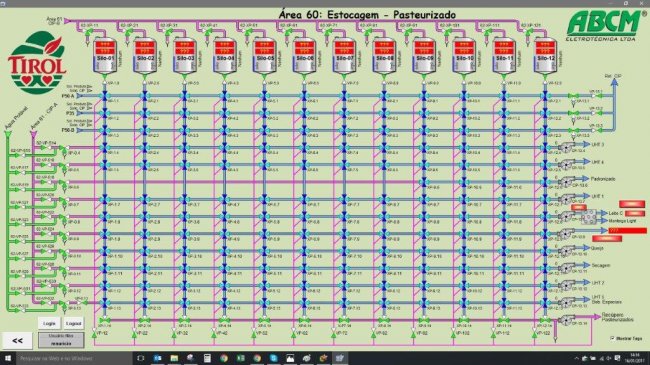
Task: Go back with the << button
Action: coord(17,341)
